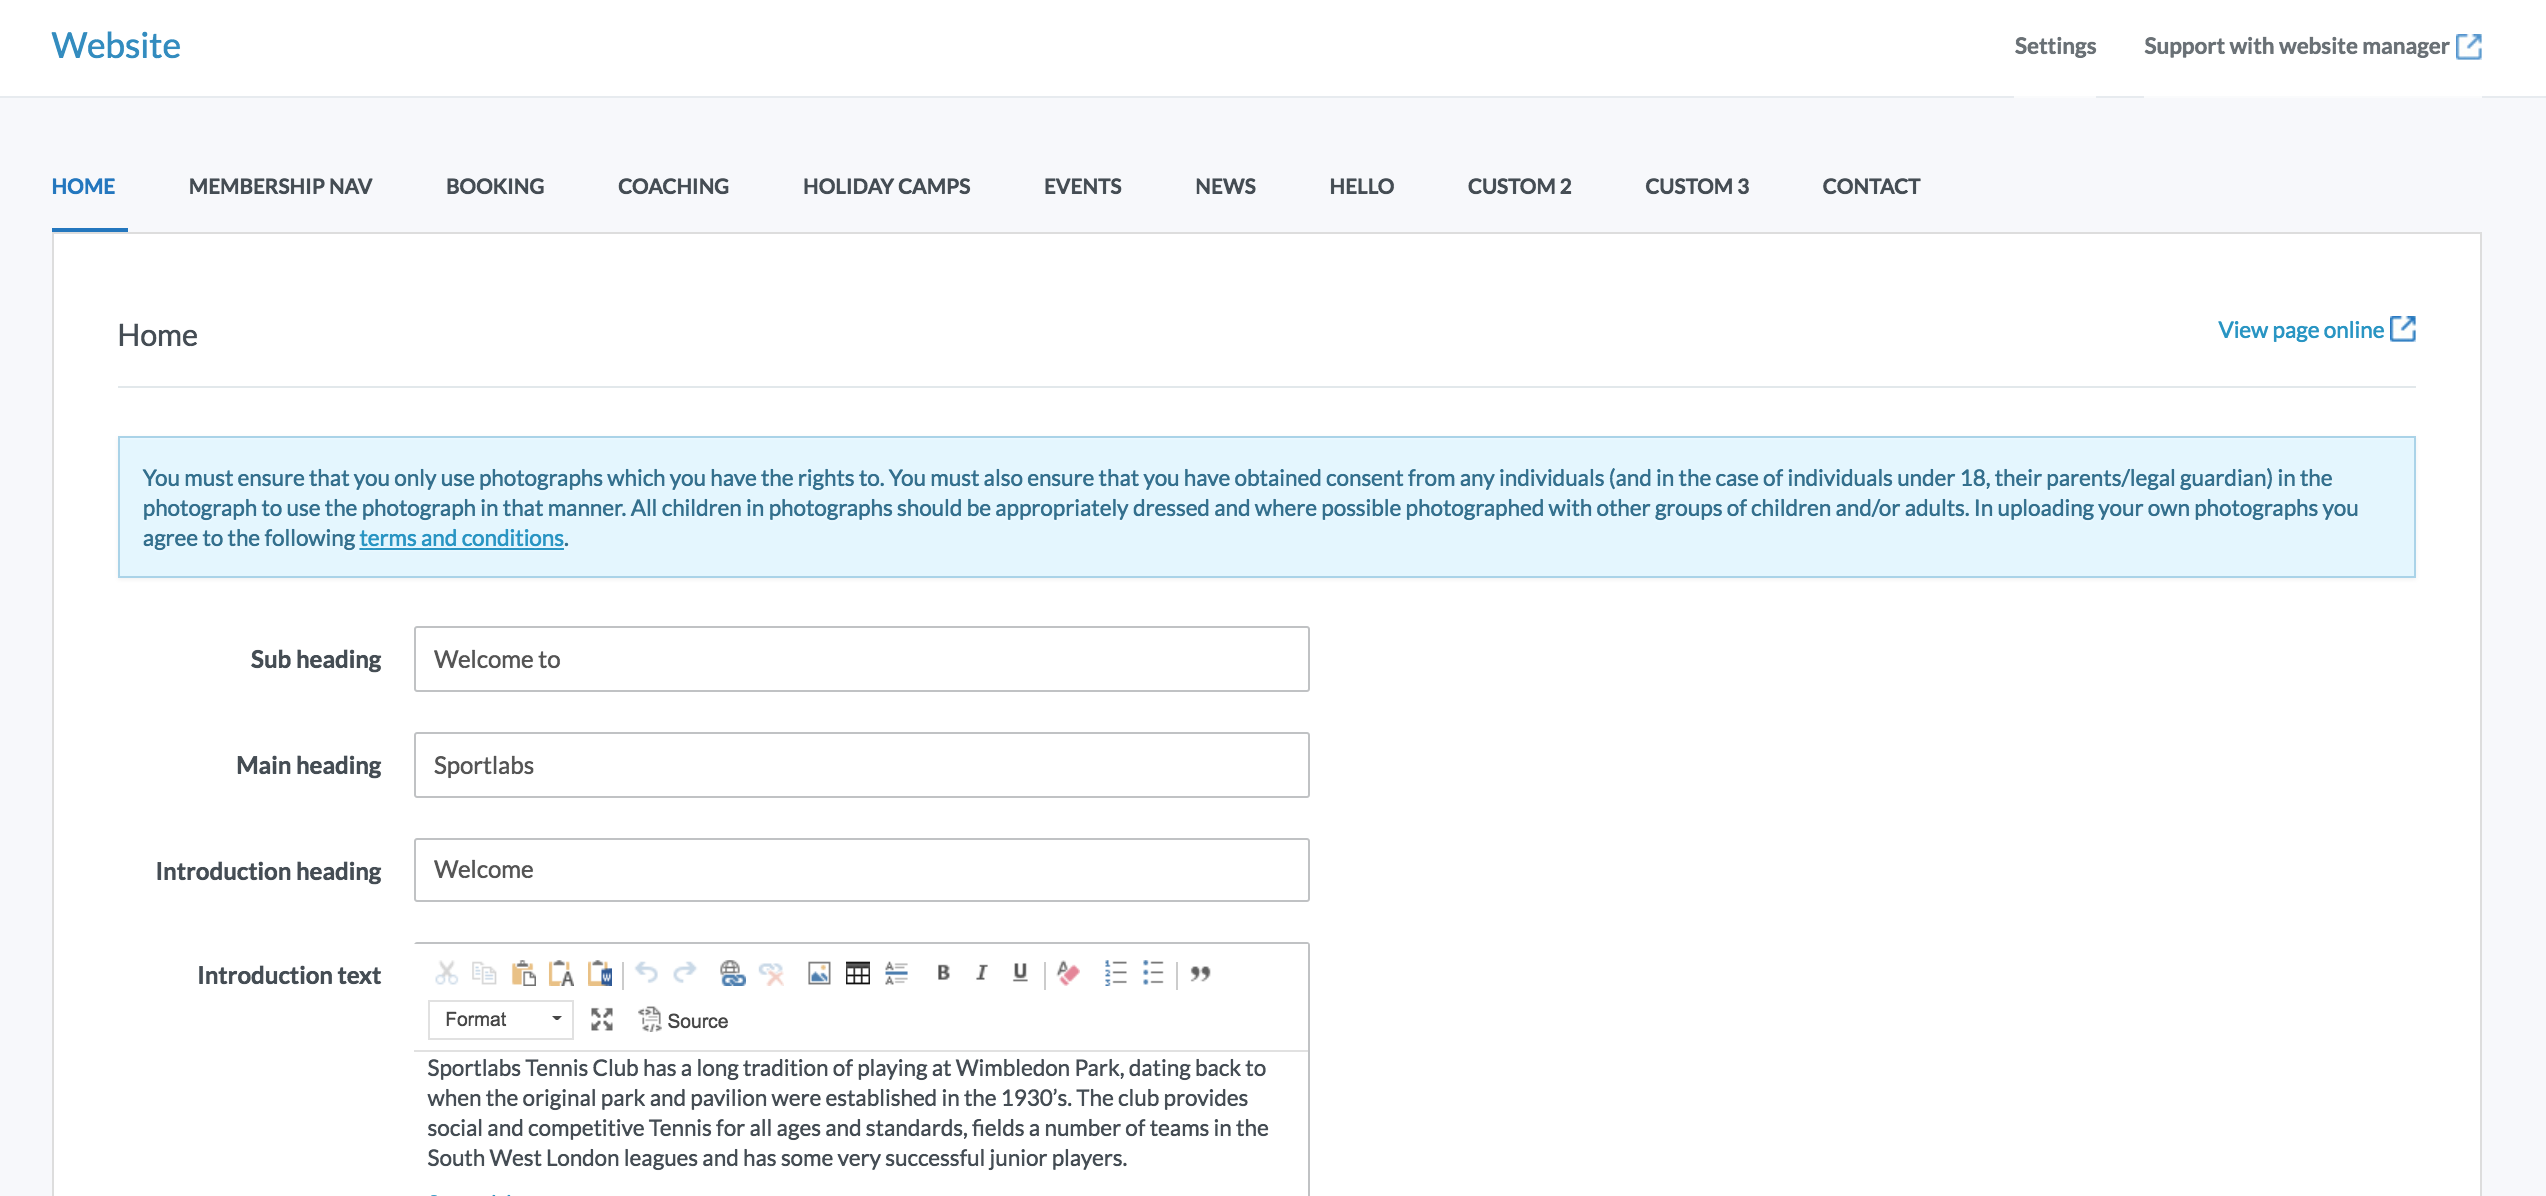This screenshot has height=1196, width=2546.
Task: Maximize the editor with the expand icon
Action: pos(601,1019)
